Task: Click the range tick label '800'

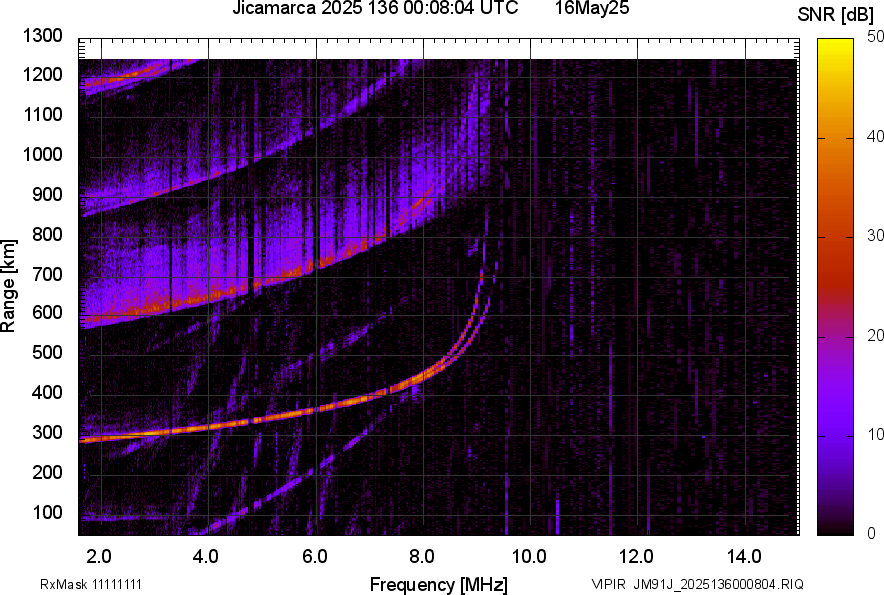Action: 47,234
